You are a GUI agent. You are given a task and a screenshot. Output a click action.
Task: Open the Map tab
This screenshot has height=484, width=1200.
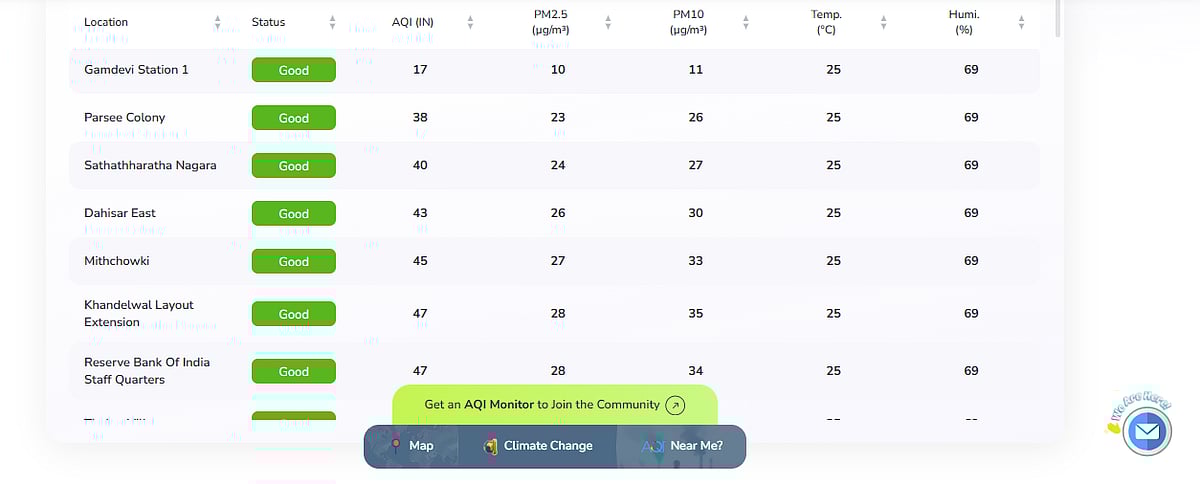click(x=412, y=446)
